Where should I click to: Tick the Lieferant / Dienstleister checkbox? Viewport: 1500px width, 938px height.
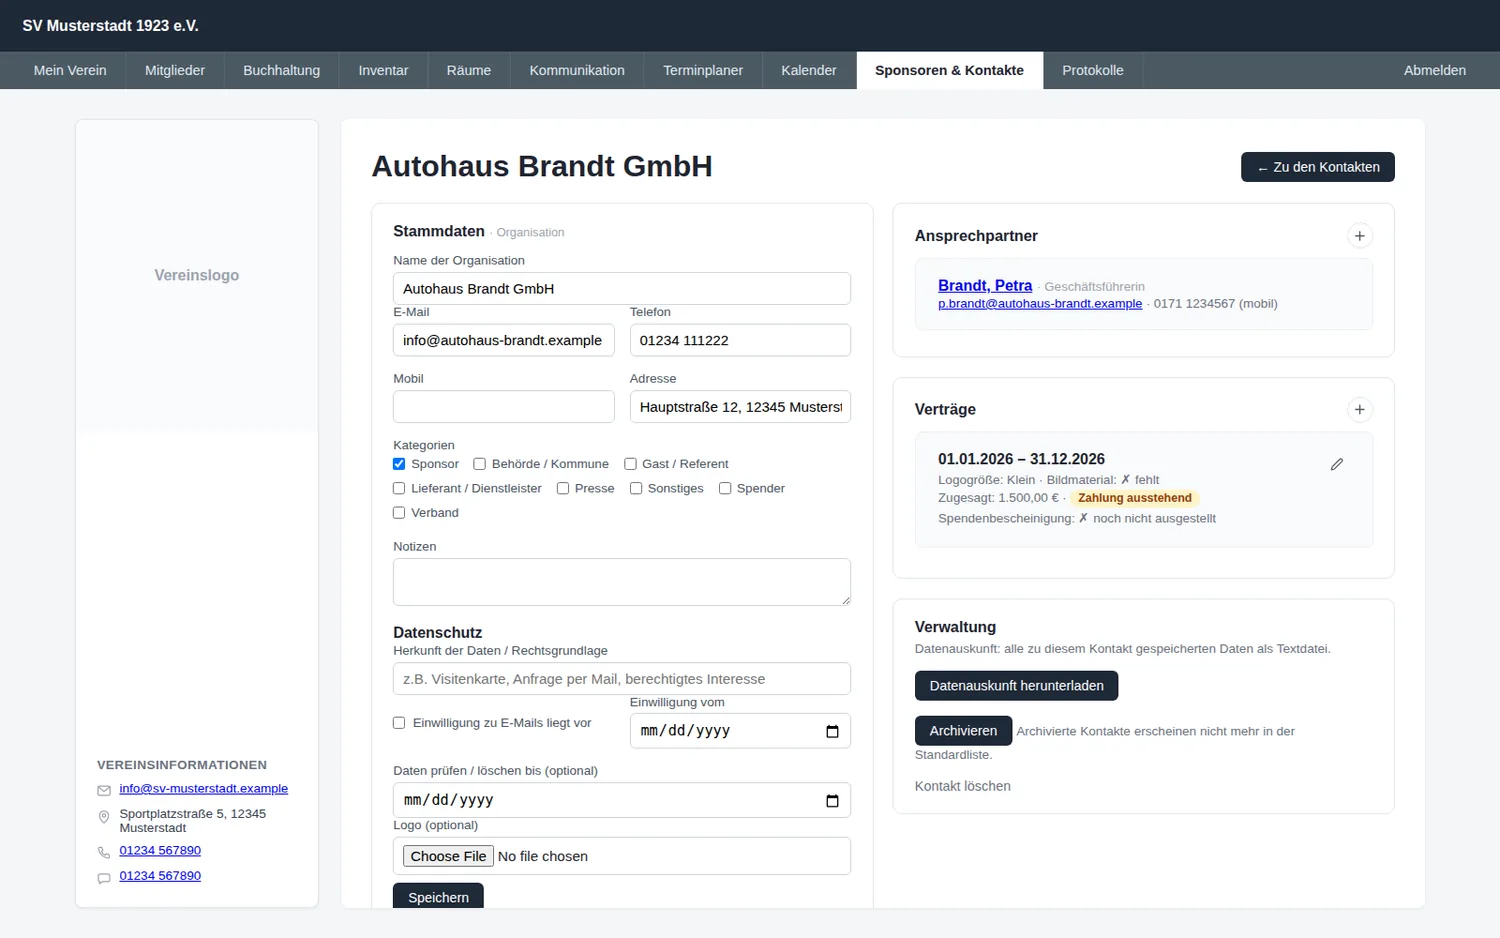(x=399, y=488)
